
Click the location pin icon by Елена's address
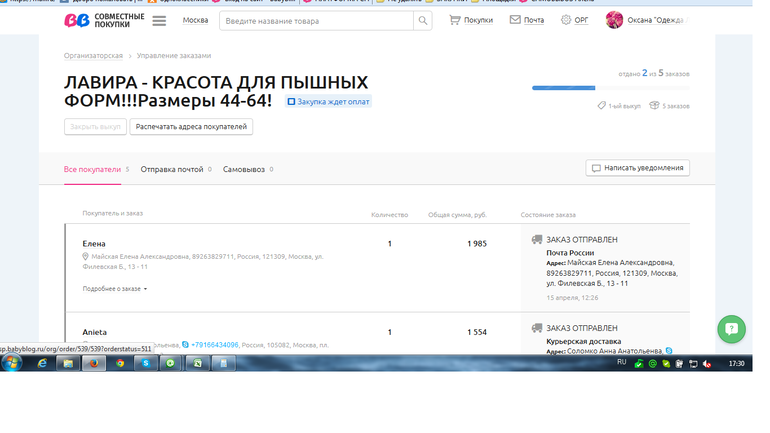tap(85, 256)
